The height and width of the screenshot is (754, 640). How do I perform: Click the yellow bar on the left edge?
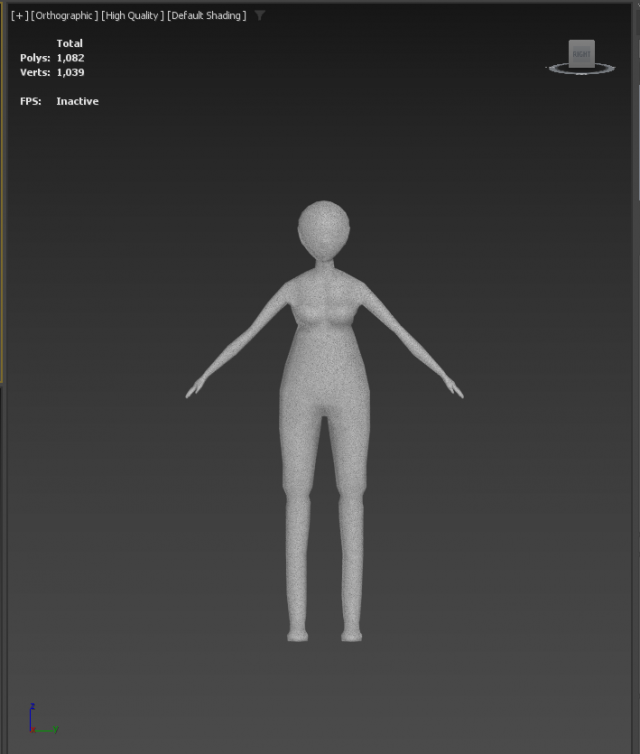click(2, 200)
